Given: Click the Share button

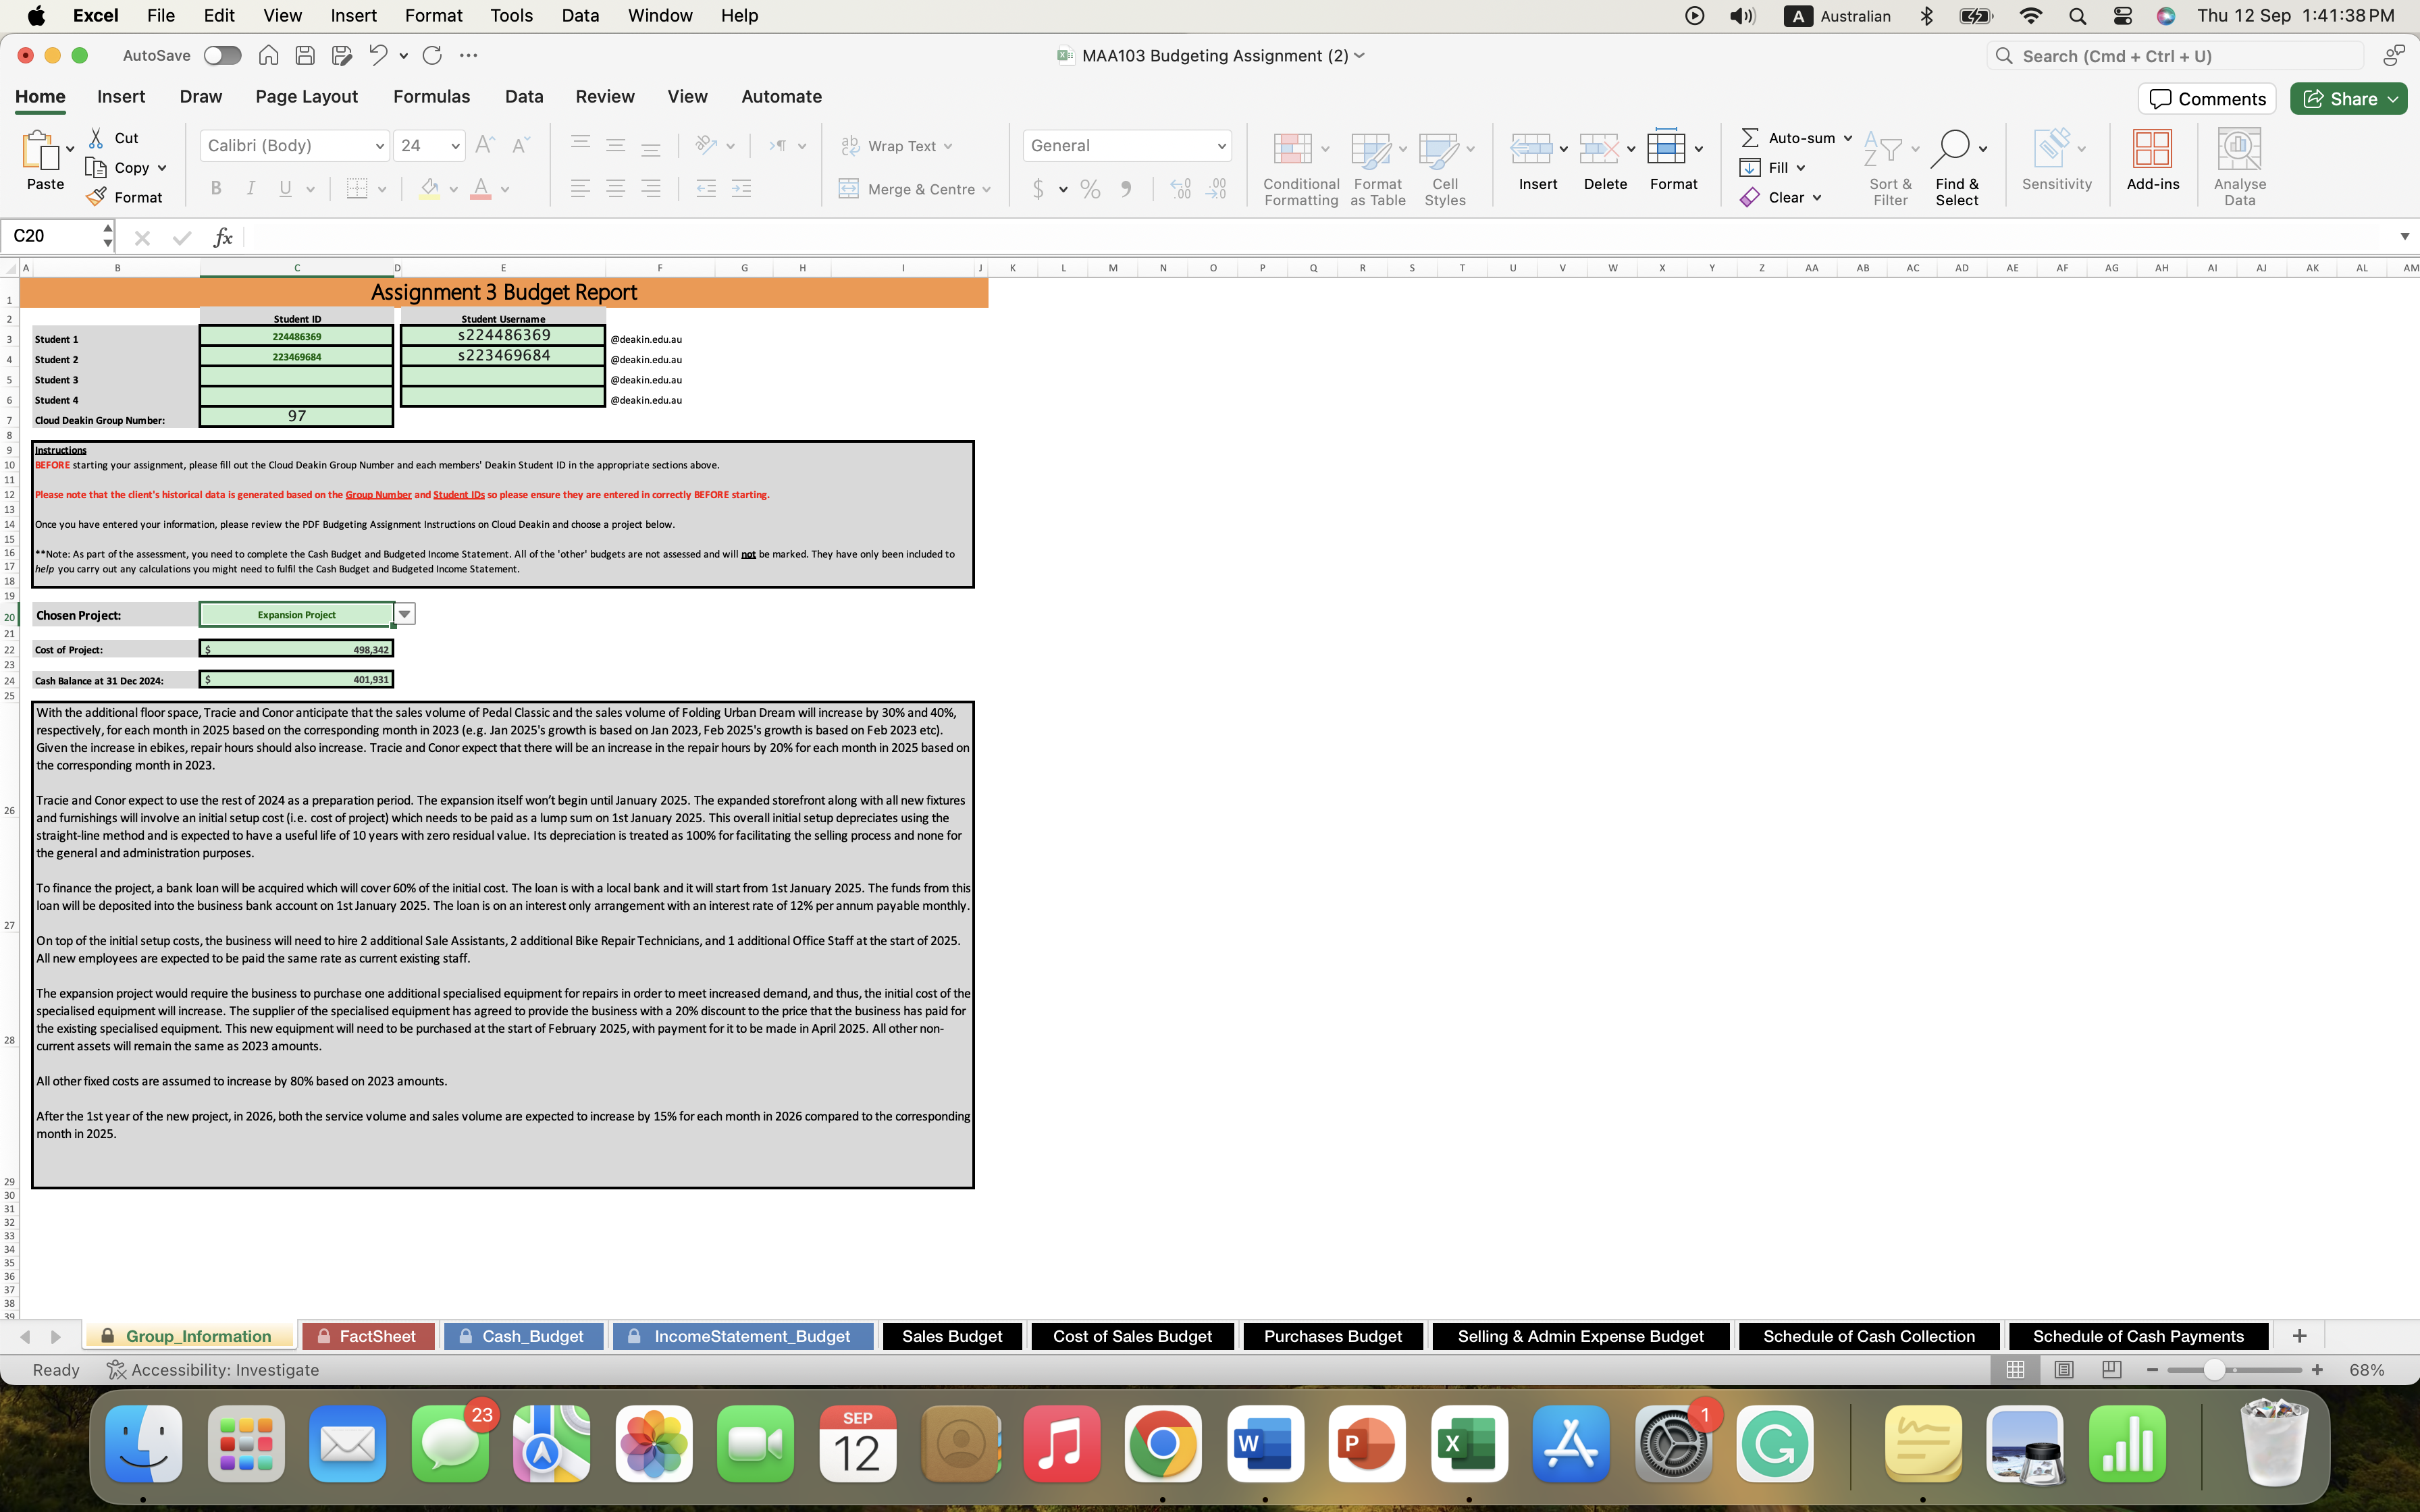Looking at the screenshot, I should click(x=2348, y=98).
